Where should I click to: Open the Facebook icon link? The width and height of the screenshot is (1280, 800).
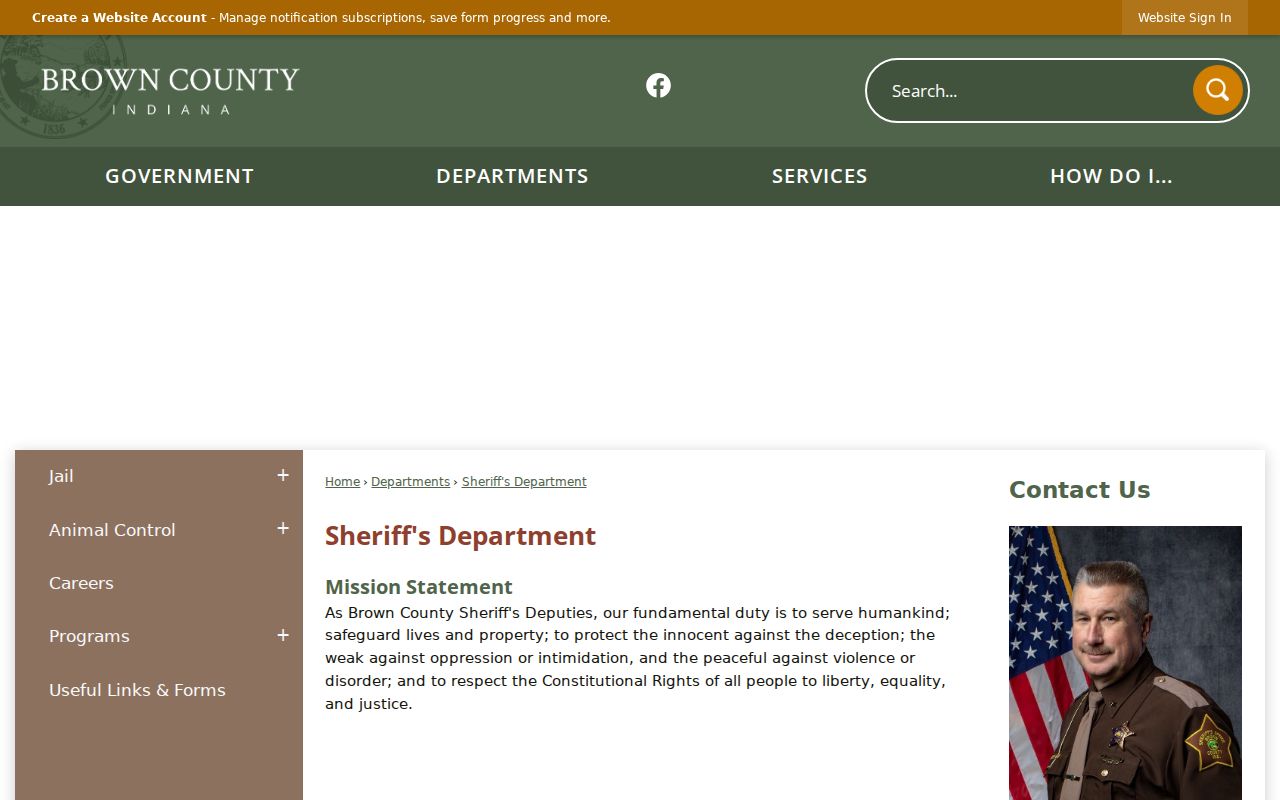pyautogui.click(x=658, y=86)
